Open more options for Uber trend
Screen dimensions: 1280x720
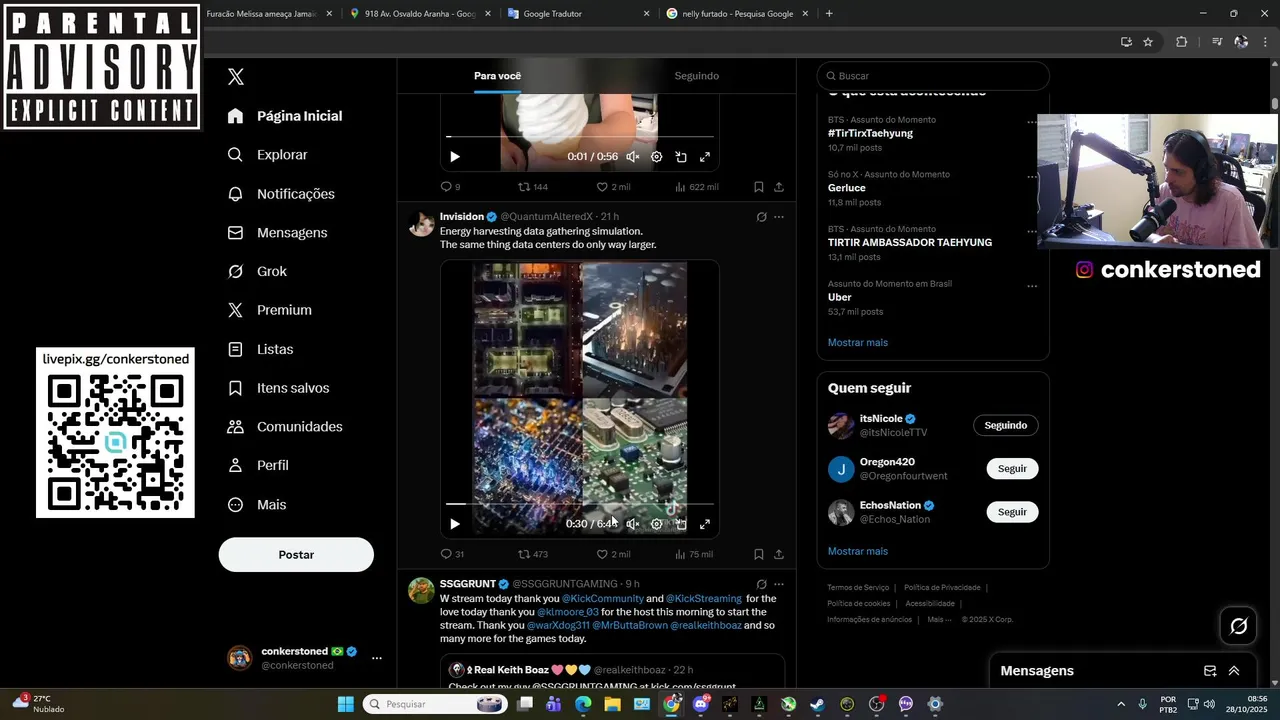[x=1032, y=286]
